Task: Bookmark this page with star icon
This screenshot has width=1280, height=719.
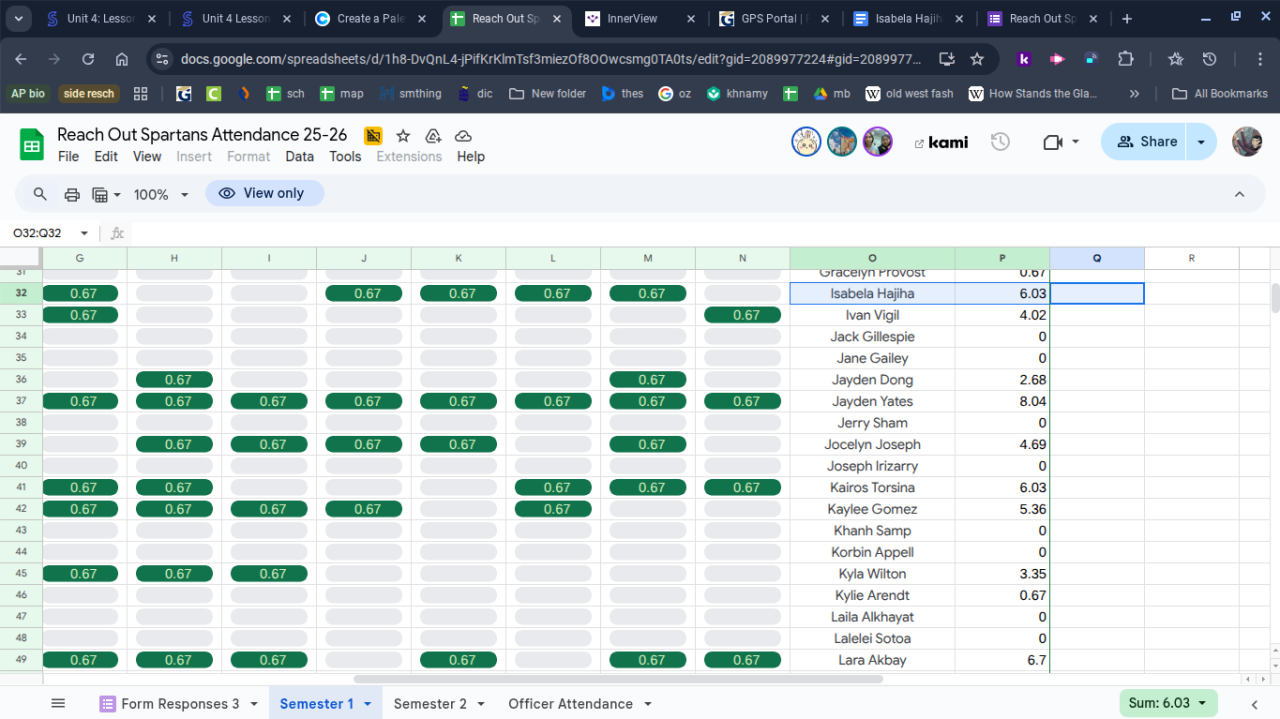Action: (x=977, y=59)
